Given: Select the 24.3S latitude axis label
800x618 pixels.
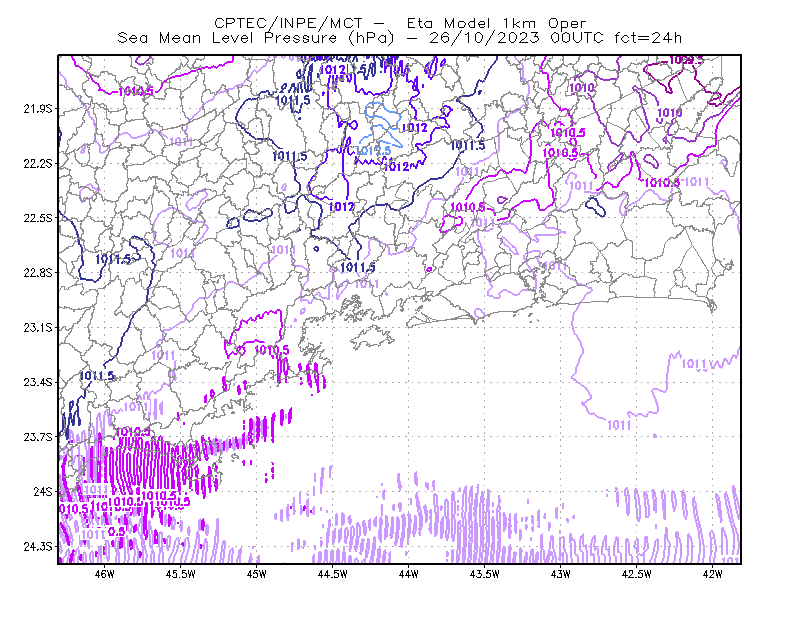Looking at the screenshot, I should [38, 547].
